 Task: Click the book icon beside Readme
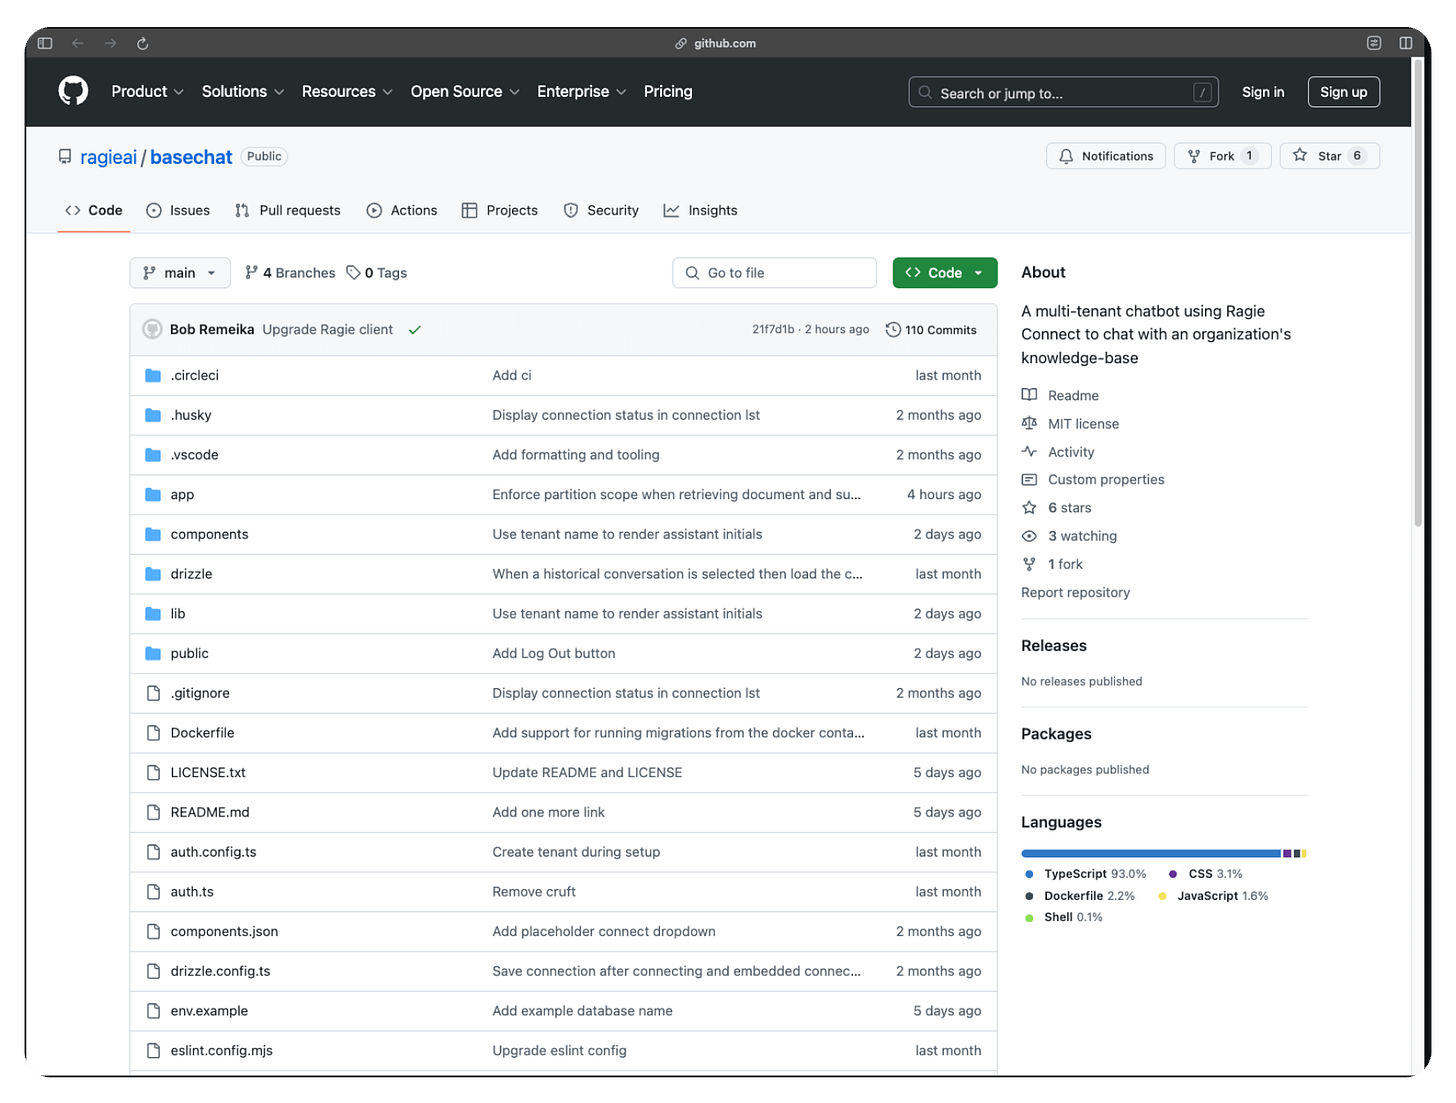click(x=1029, y=395)
